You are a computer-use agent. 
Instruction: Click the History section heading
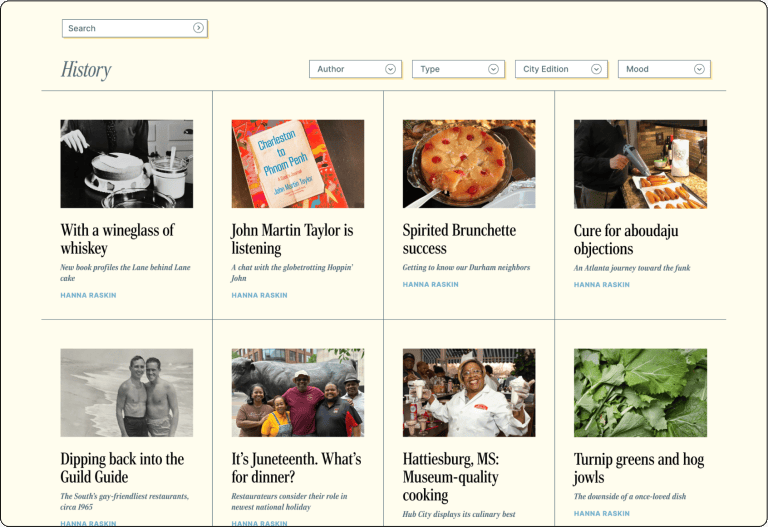(86, 70)
